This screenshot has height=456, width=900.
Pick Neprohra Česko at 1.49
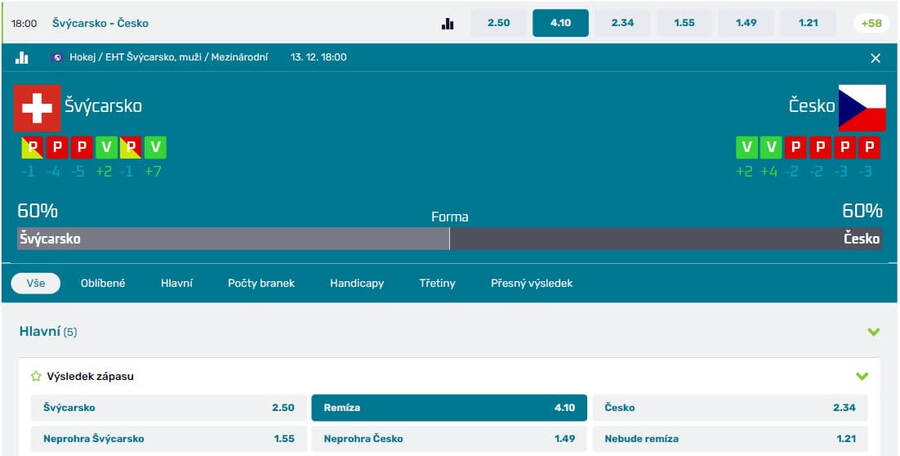coord(449,438)
